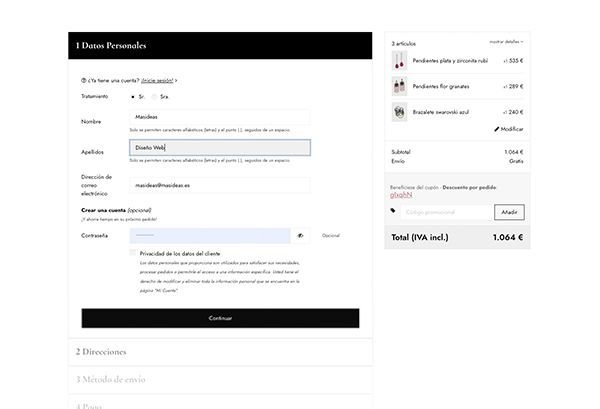
Task: Open the 4 Pago step
Action: click(x=220, y=402)
